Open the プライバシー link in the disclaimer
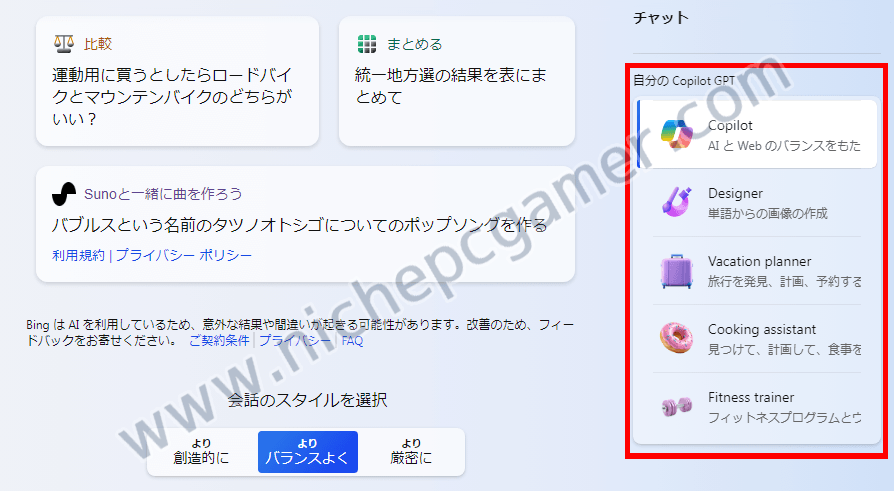This screenshot has height=491, width=894. (x=295, y=341)
